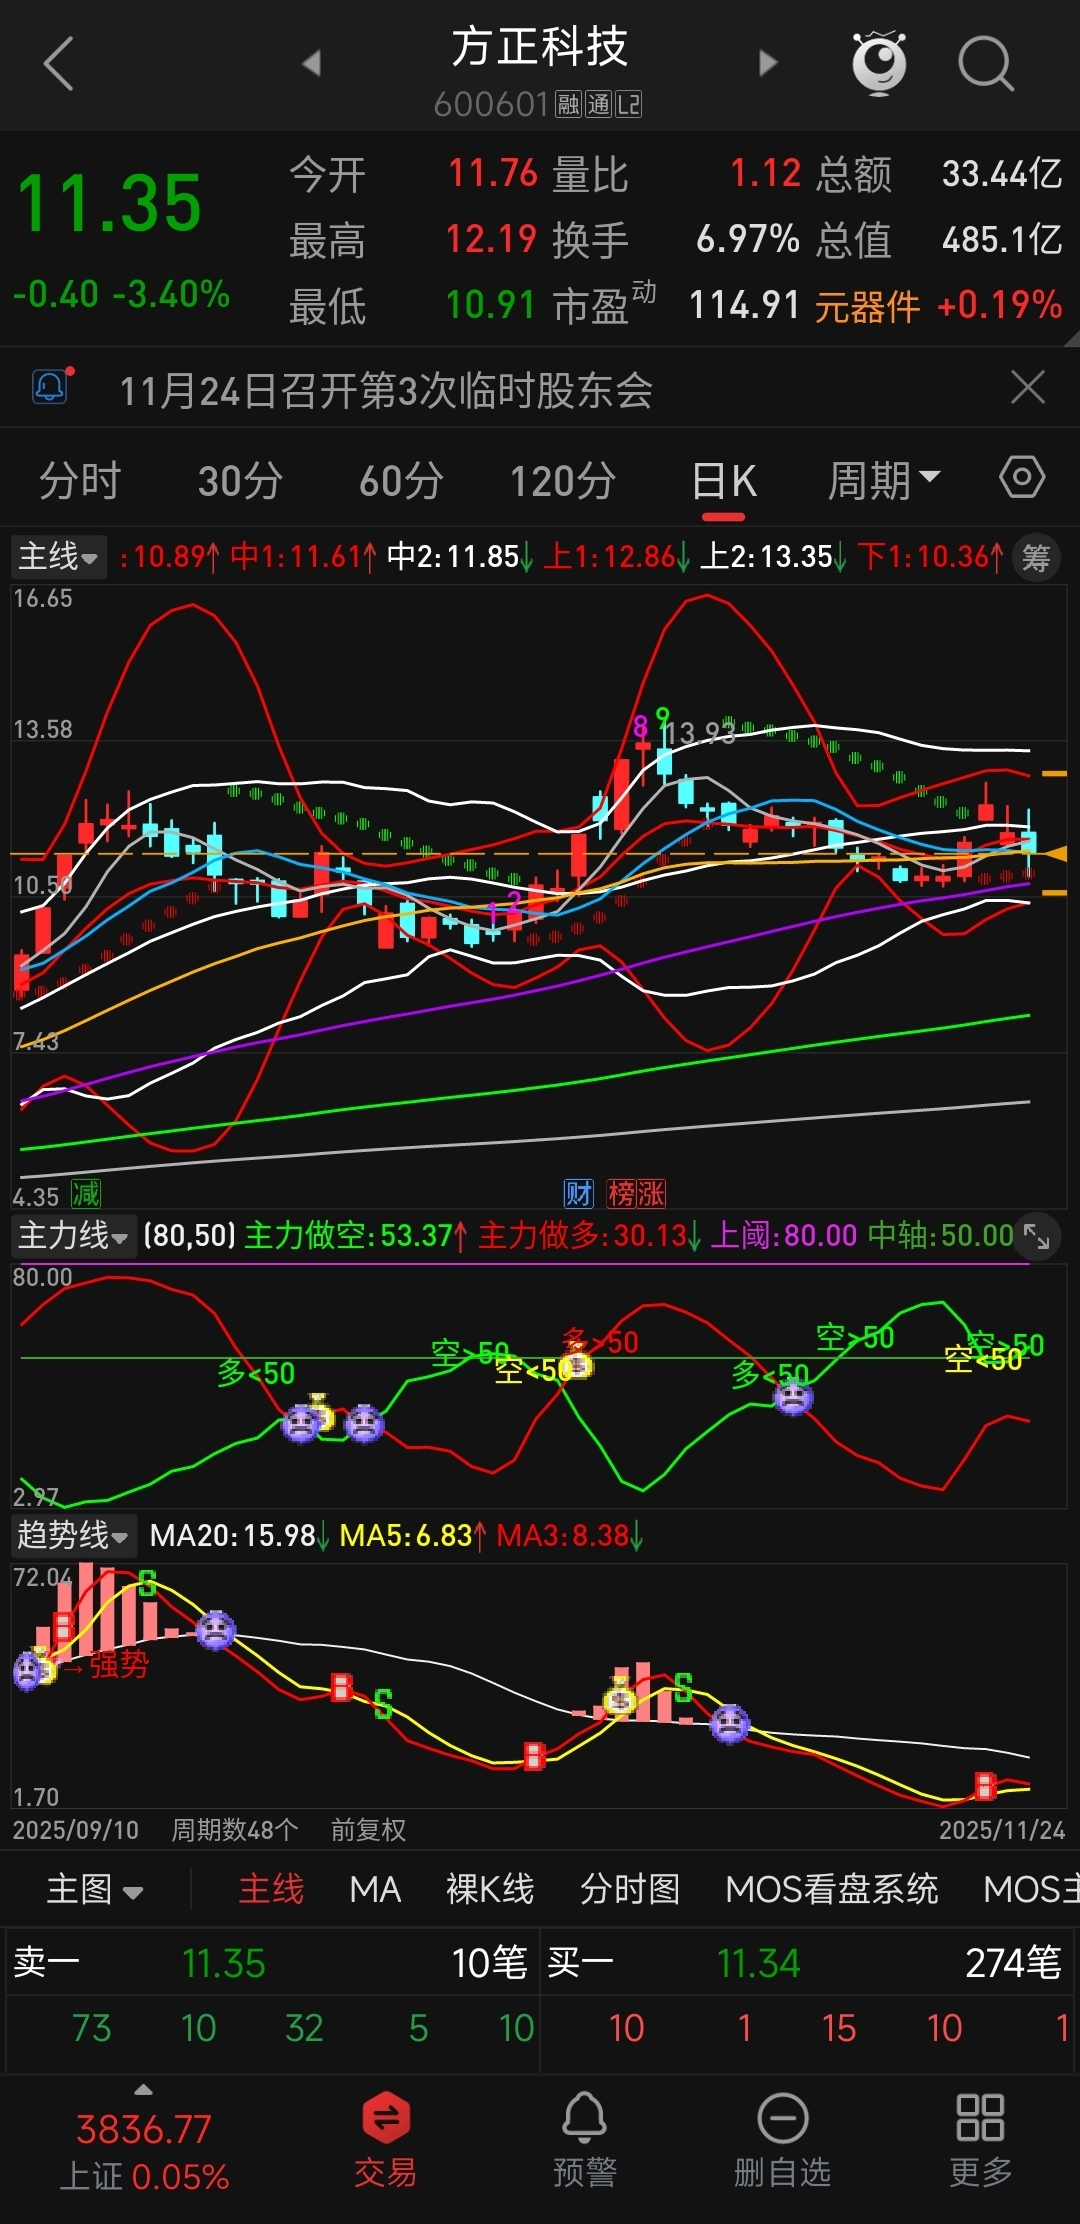Tap date label 2025/11/24
1080x2224 pixels.
coord(1002,1830)
